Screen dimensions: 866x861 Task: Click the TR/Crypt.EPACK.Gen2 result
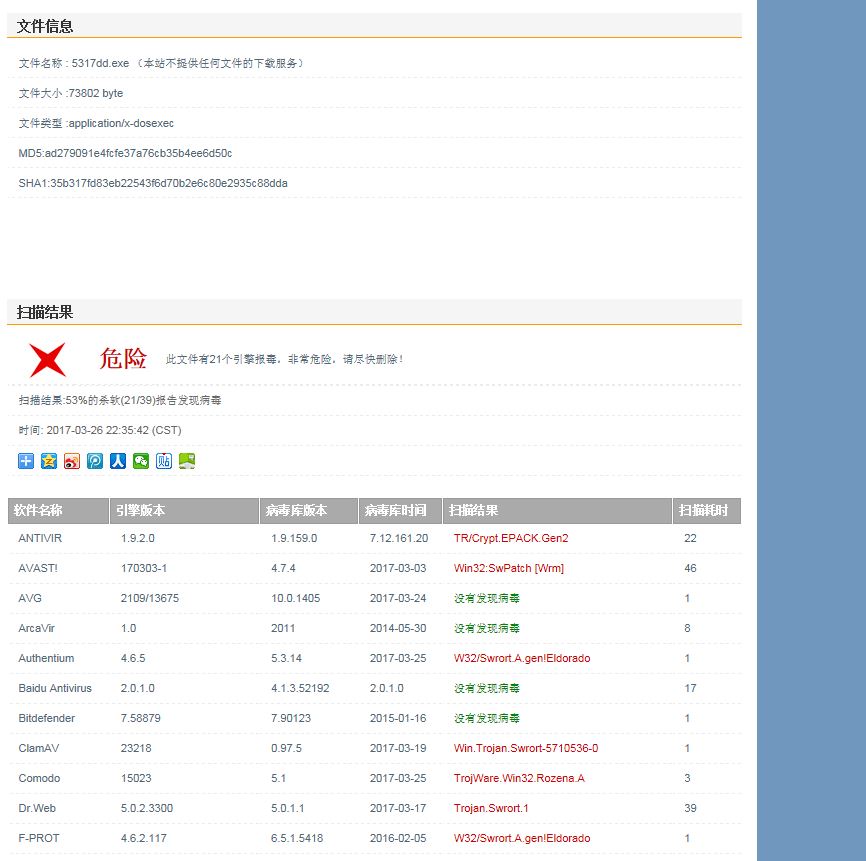511,538
